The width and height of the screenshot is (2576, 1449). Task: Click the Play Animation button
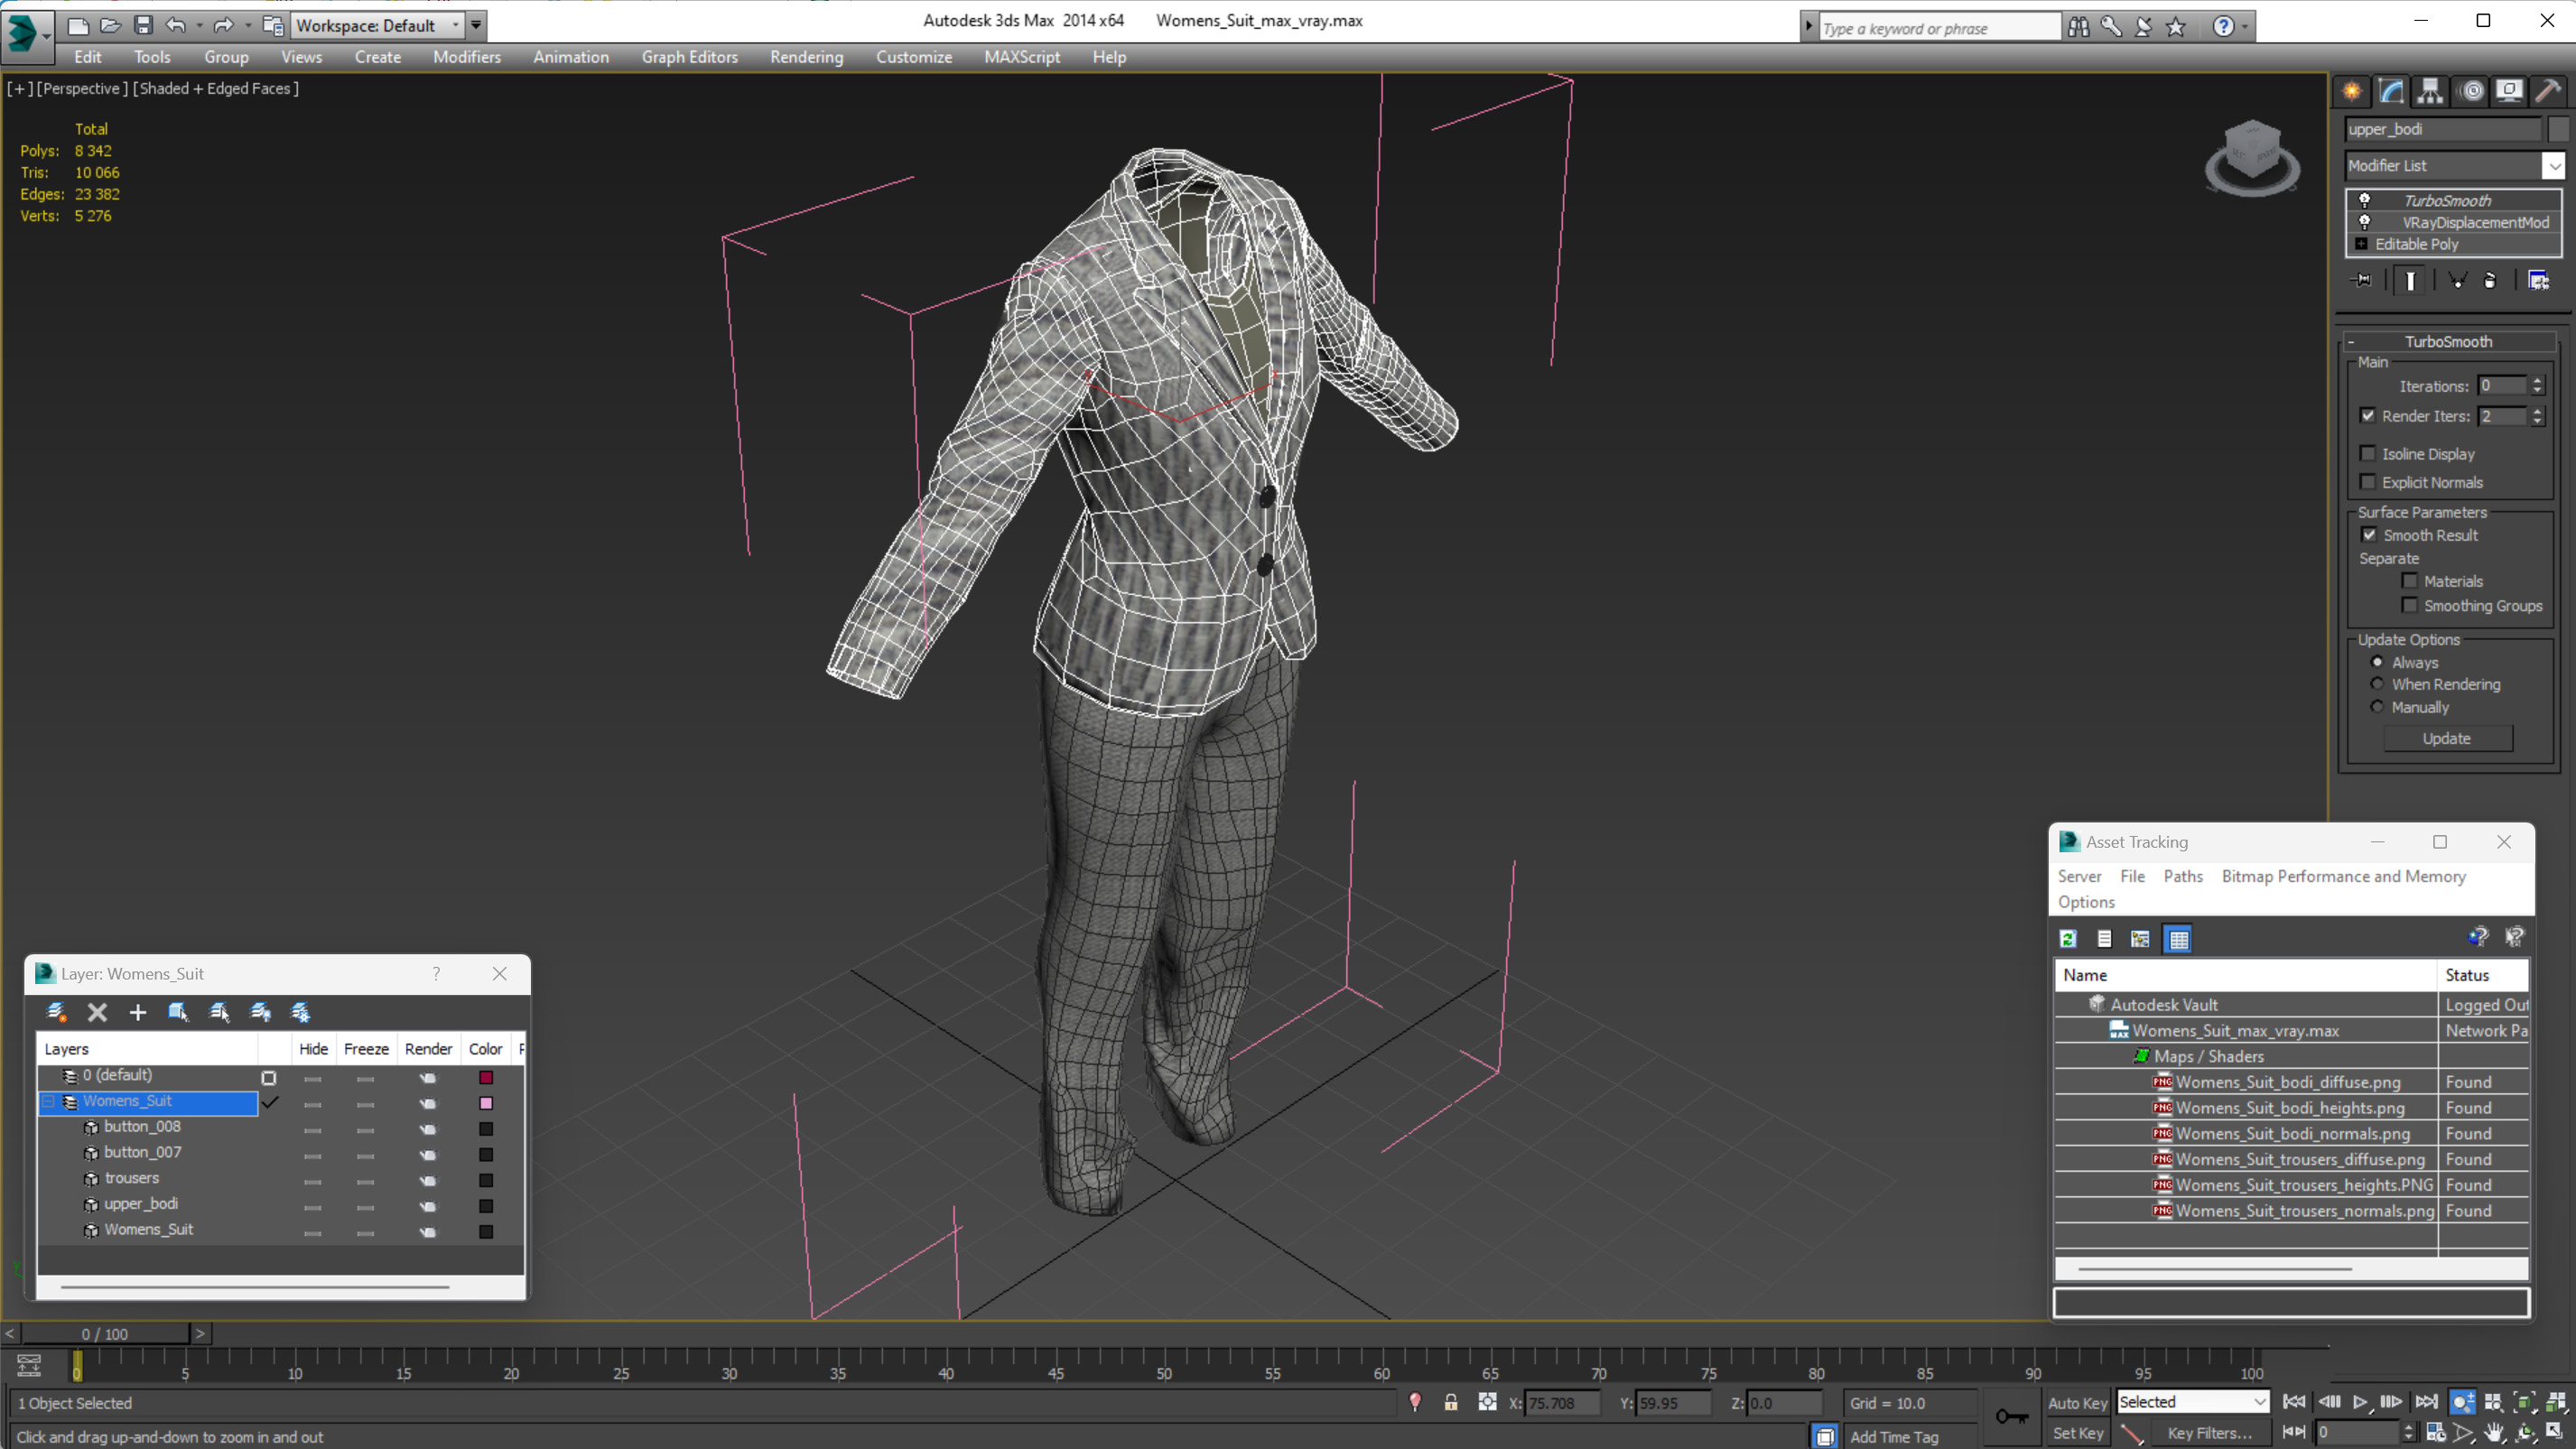coord(2360,1402)
